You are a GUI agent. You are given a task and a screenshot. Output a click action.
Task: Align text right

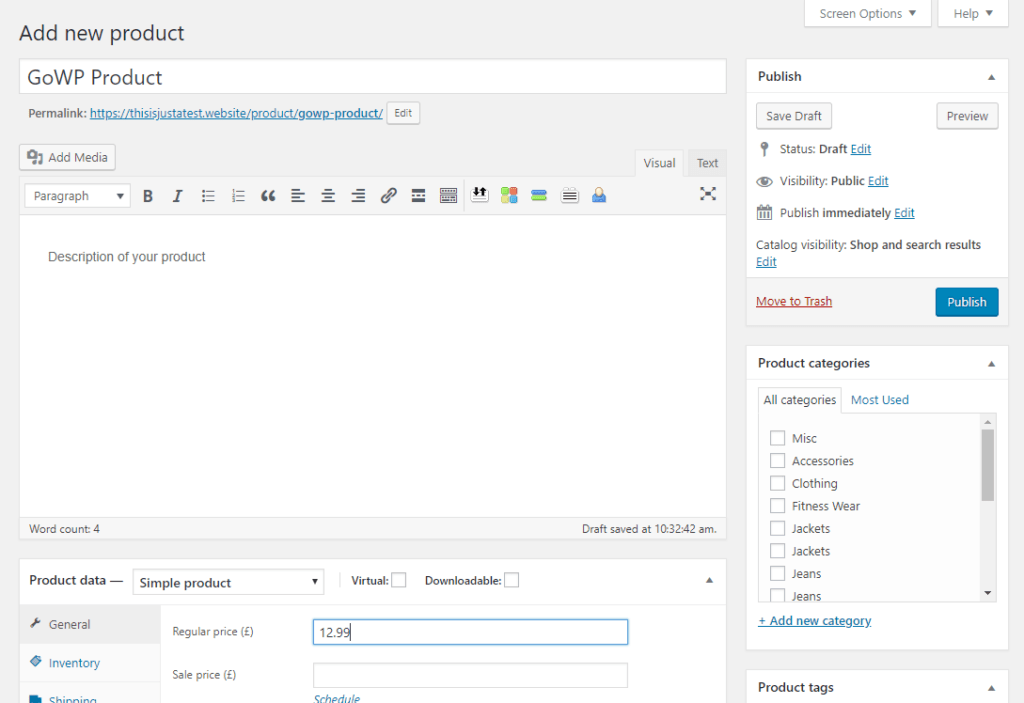[x=358, y=195]
